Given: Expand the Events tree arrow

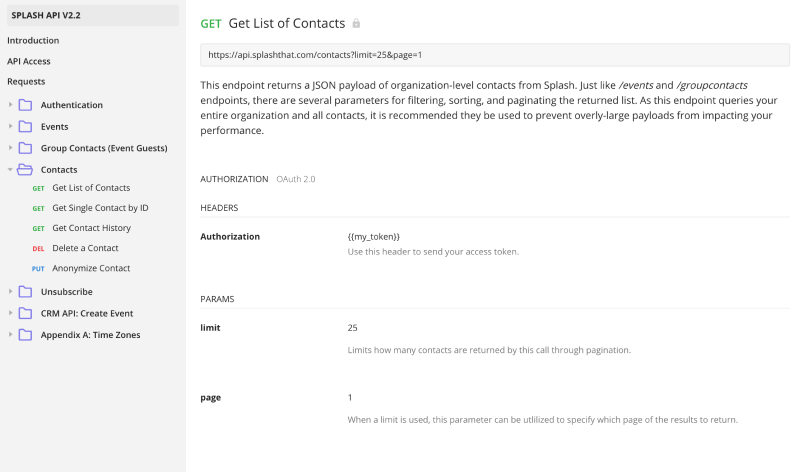Looking at the screenshot, I should pyautogui.click(x=10, y=127).
